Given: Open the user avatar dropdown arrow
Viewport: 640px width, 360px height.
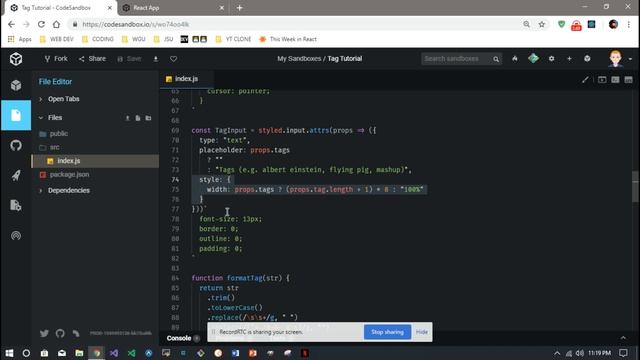Looking at the screenshot, I should (631, 59).
